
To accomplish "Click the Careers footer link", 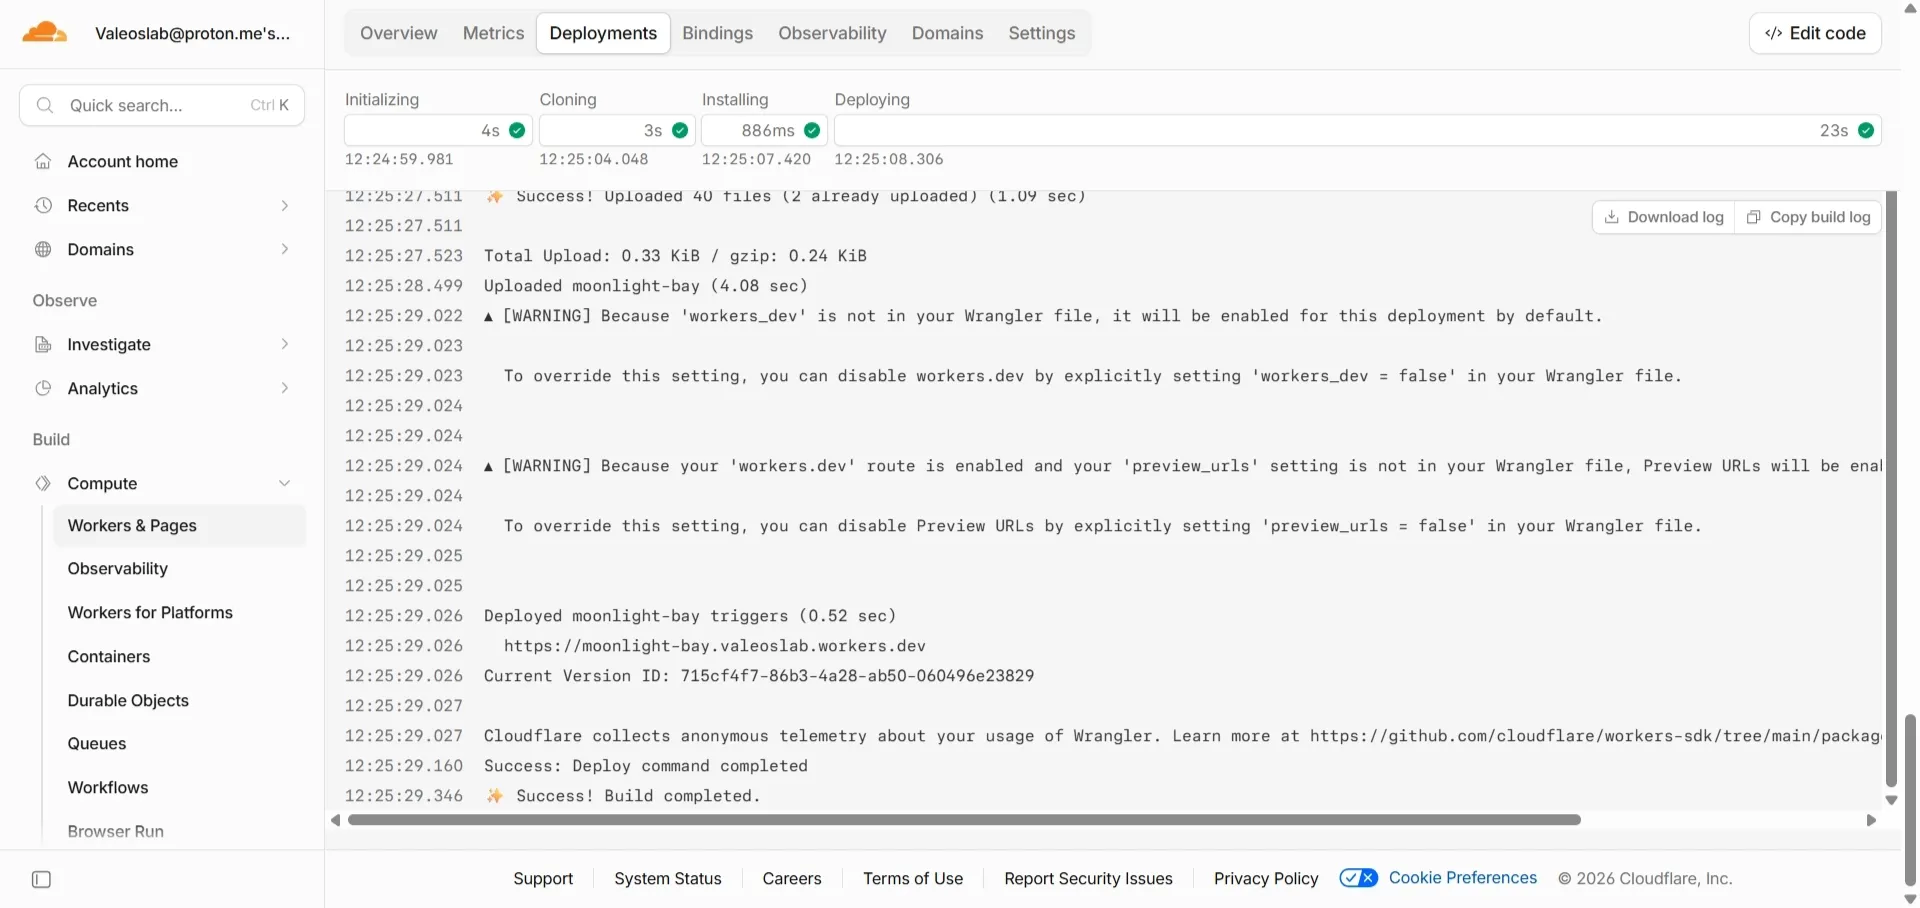I will (792, 878).
